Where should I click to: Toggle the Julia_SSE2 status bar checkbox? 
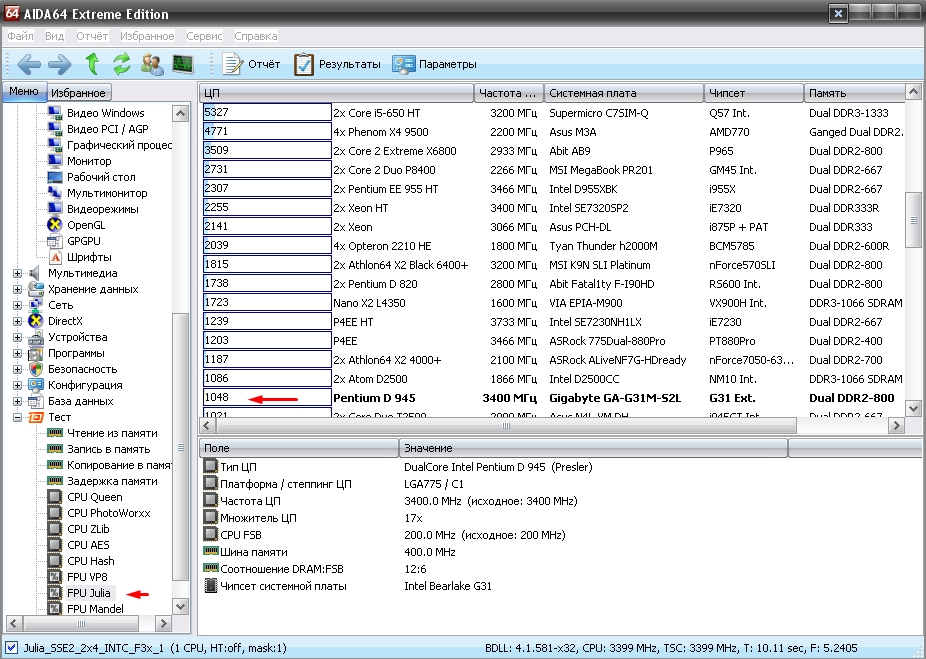coord(11,648)
